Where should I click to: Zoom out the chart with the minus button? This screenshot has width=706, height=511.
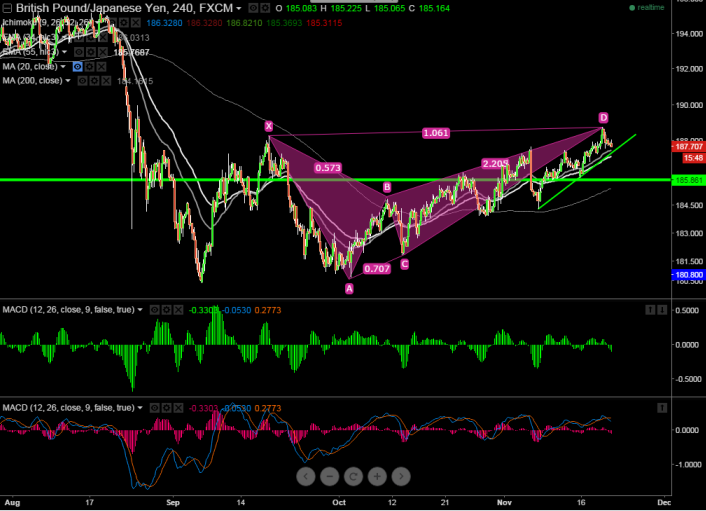click(330, 476)
